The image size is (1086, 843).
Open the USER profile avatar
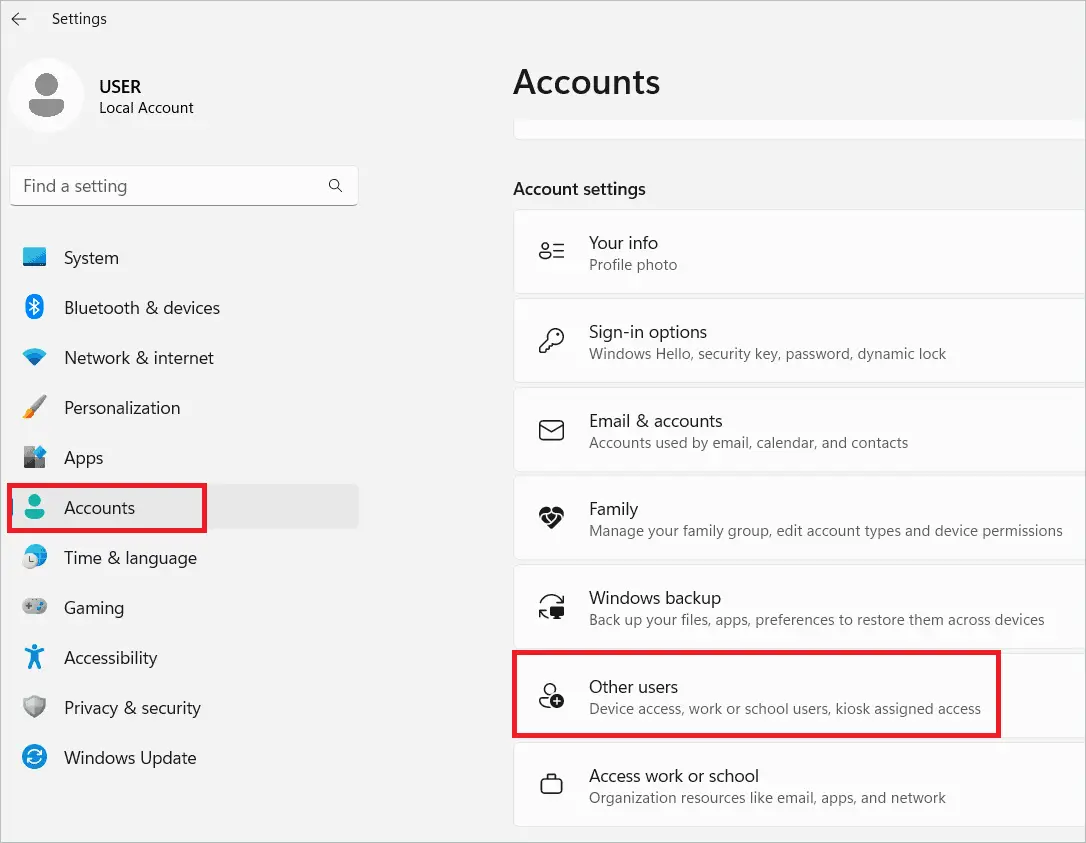[x=46, y=96]
